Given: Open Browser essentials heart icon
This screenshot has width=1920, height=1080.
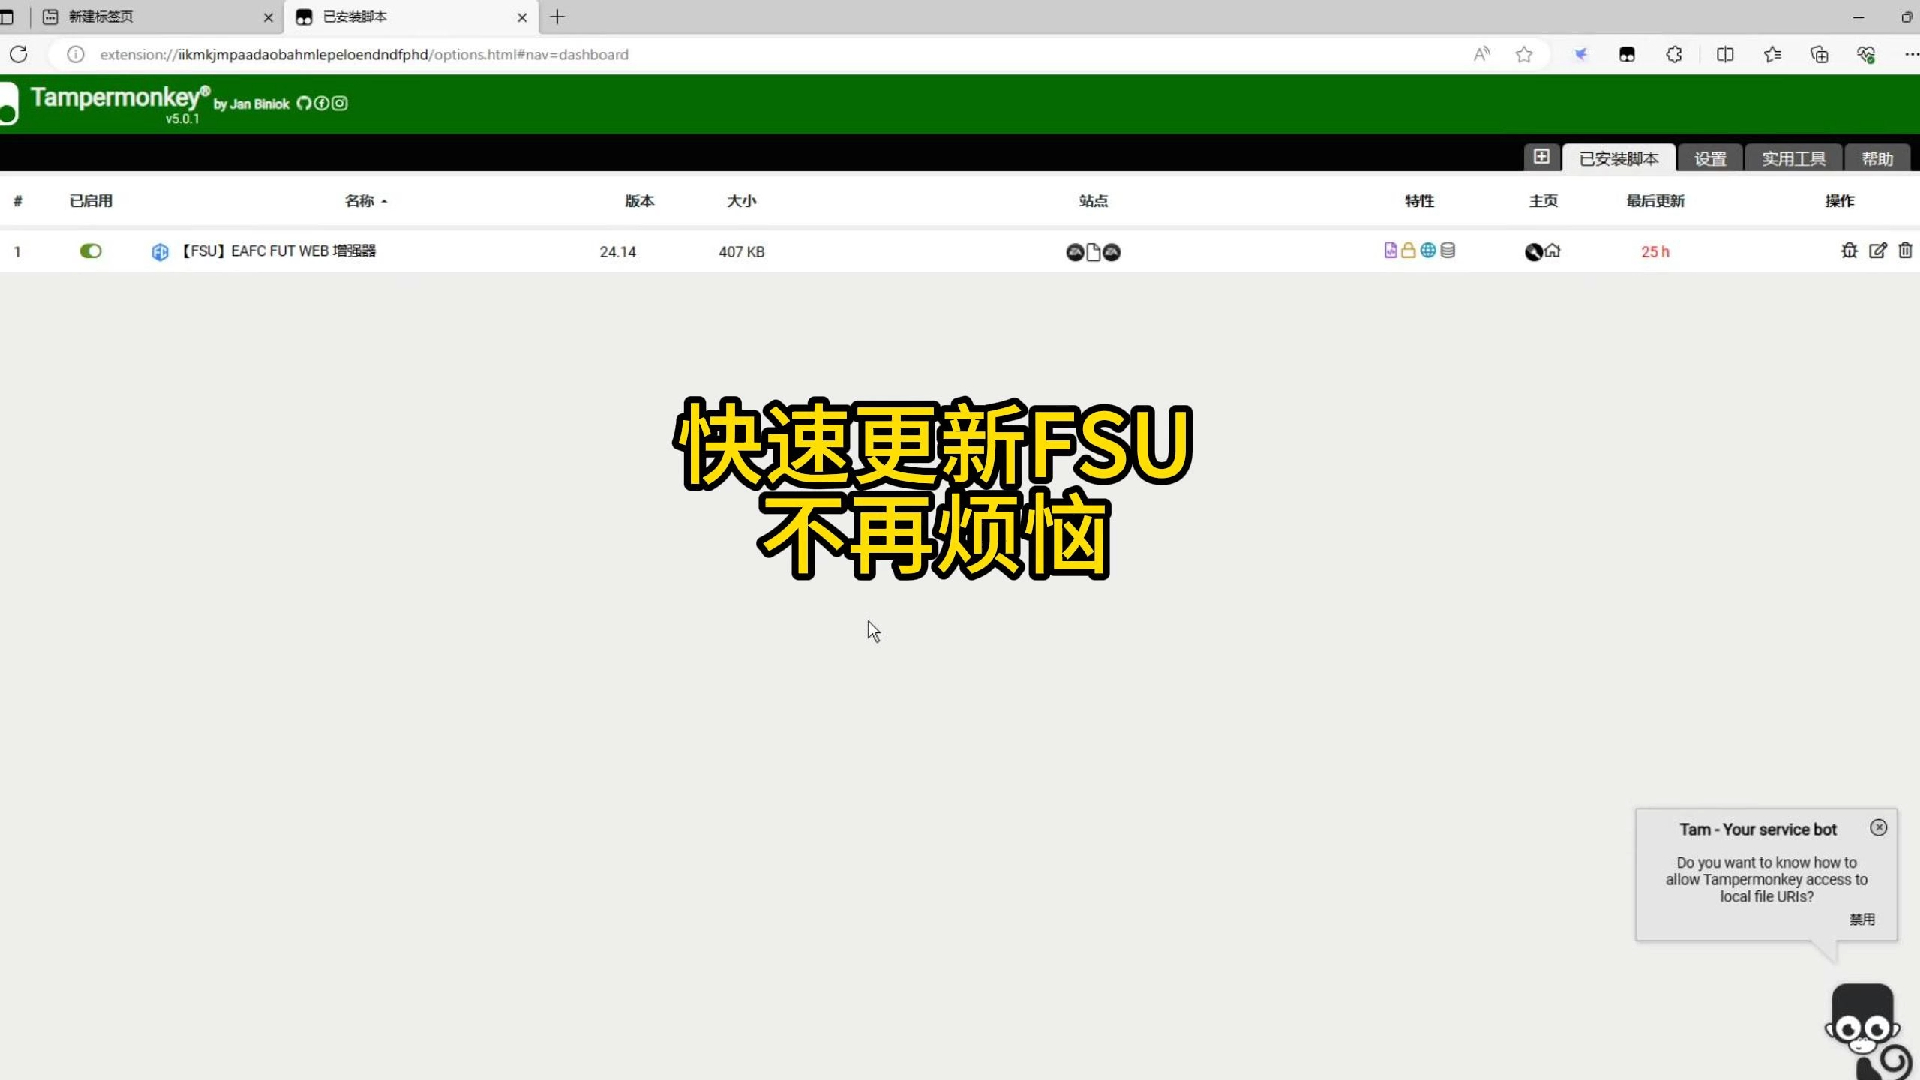Looking at the screenshot, I should (x=1866, y=54).
